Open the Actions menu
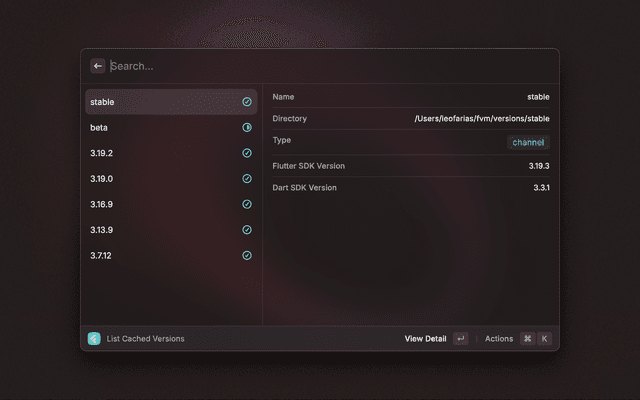The width and height of the screenshot is (640, 400). tap(499, 339)
